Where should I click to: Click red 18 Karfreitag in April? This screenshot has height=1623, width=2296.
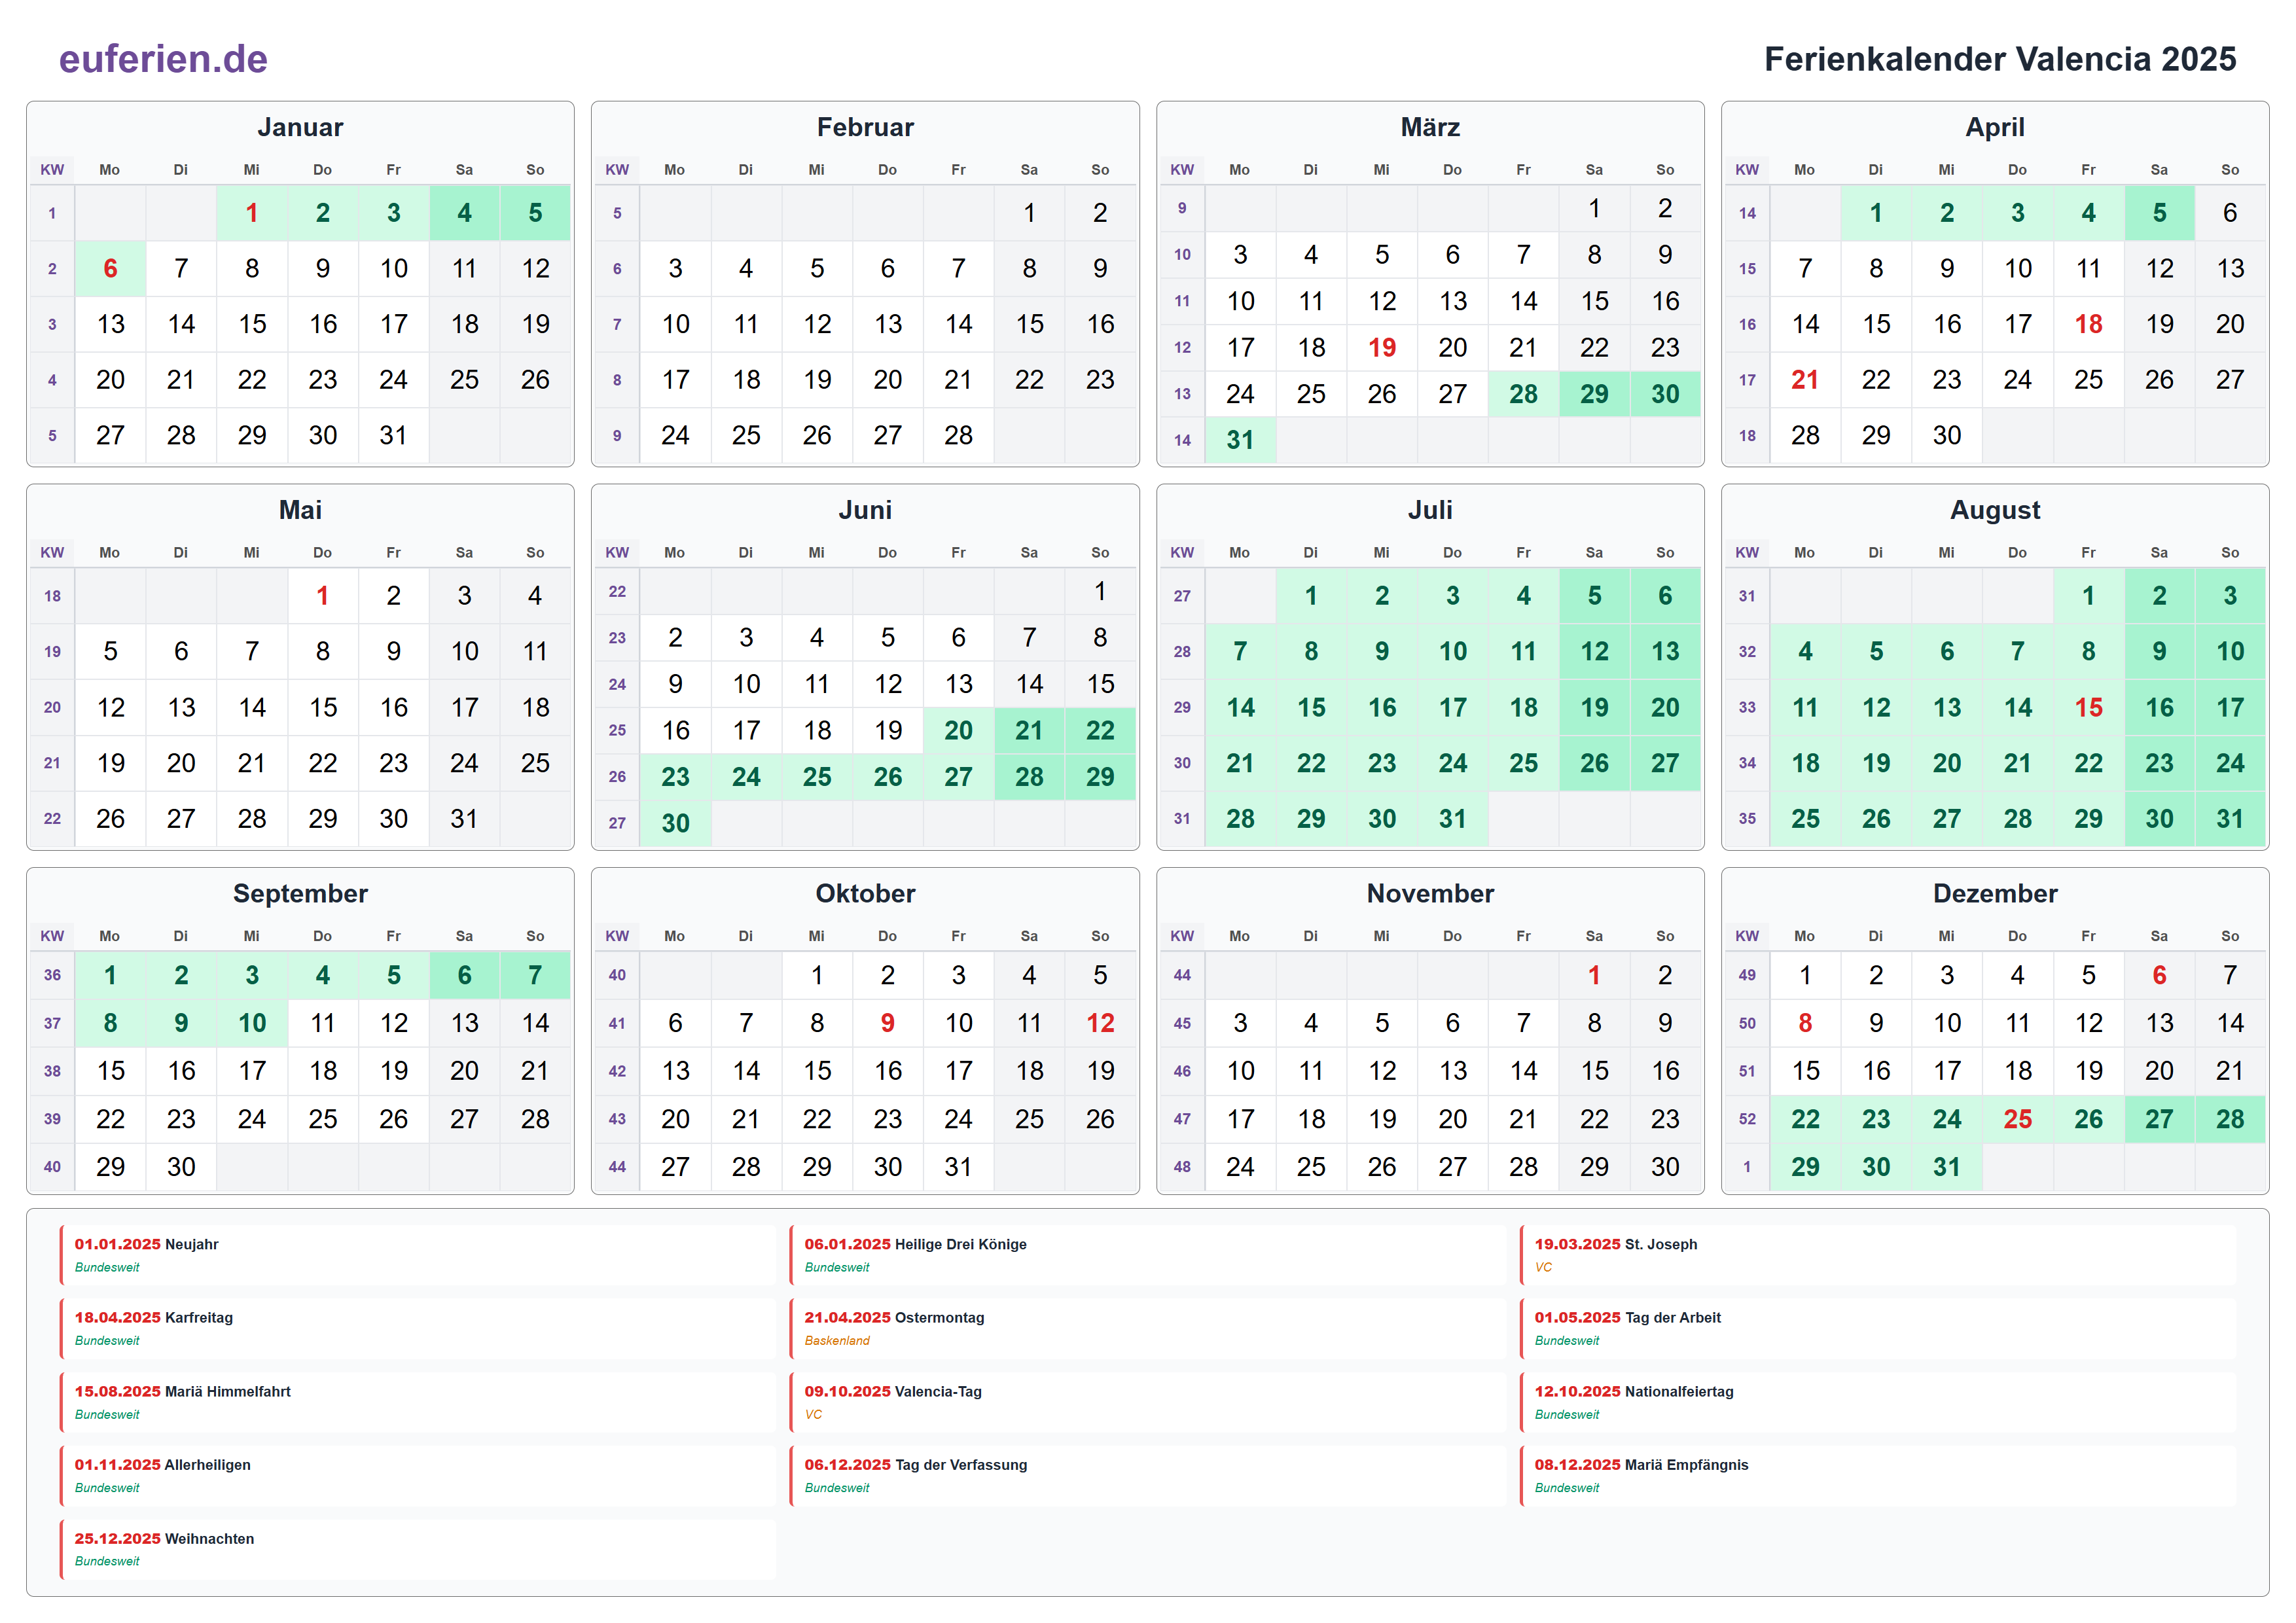tap(2088, 324)
